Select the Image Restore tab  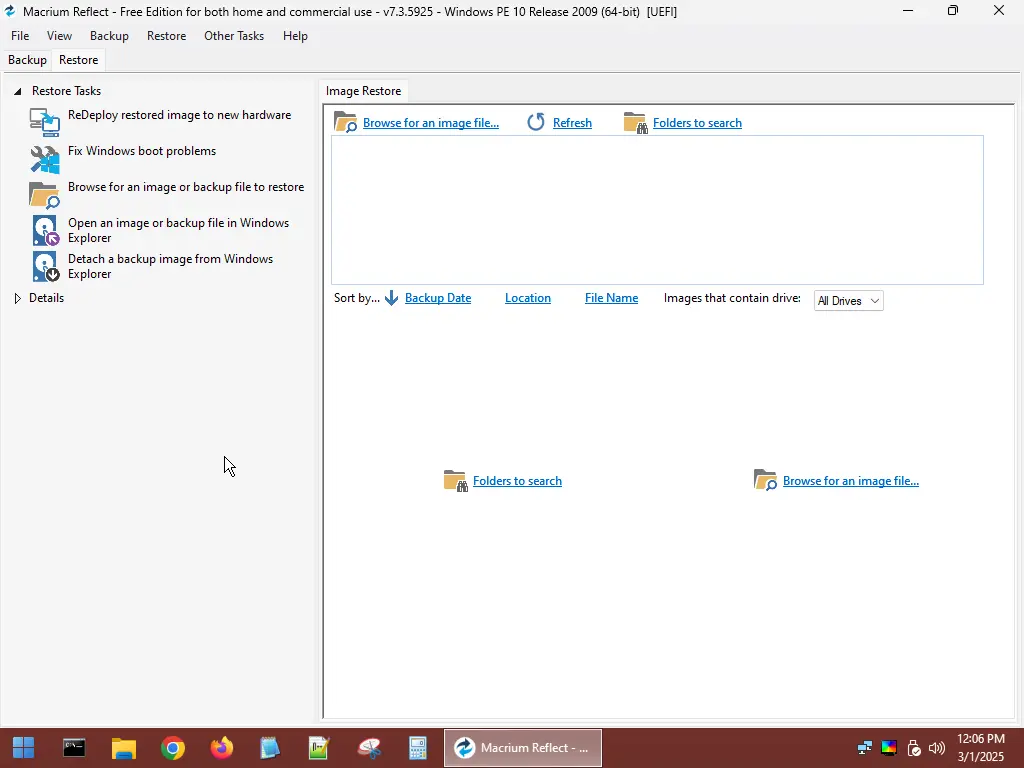tap(364, 91)
